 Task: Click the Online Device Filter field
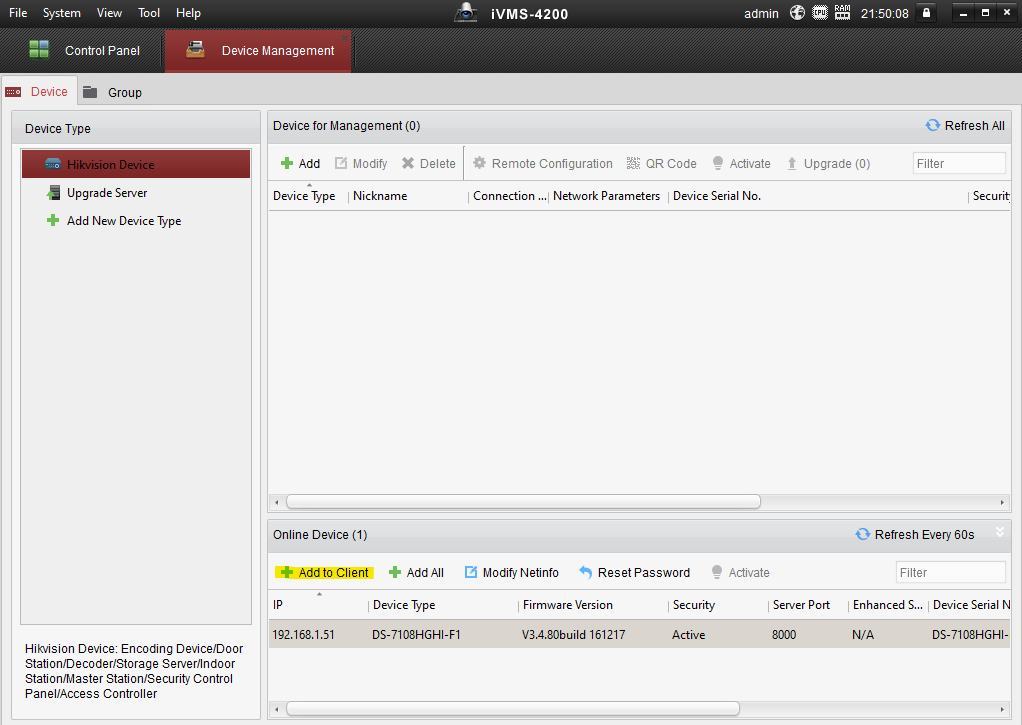950,572
